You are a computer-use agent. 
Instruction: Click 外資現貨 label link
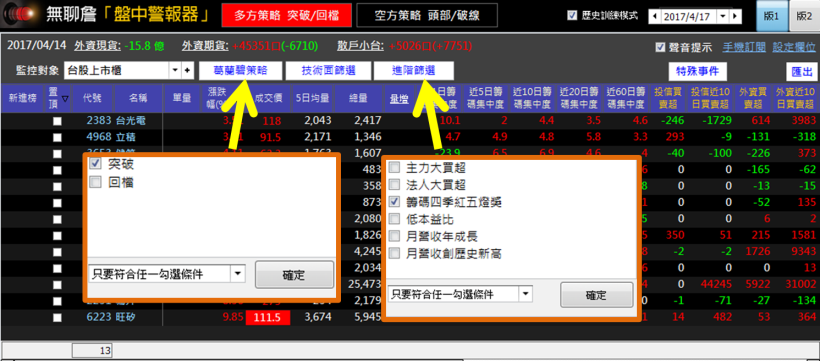[x=97, y=46]
